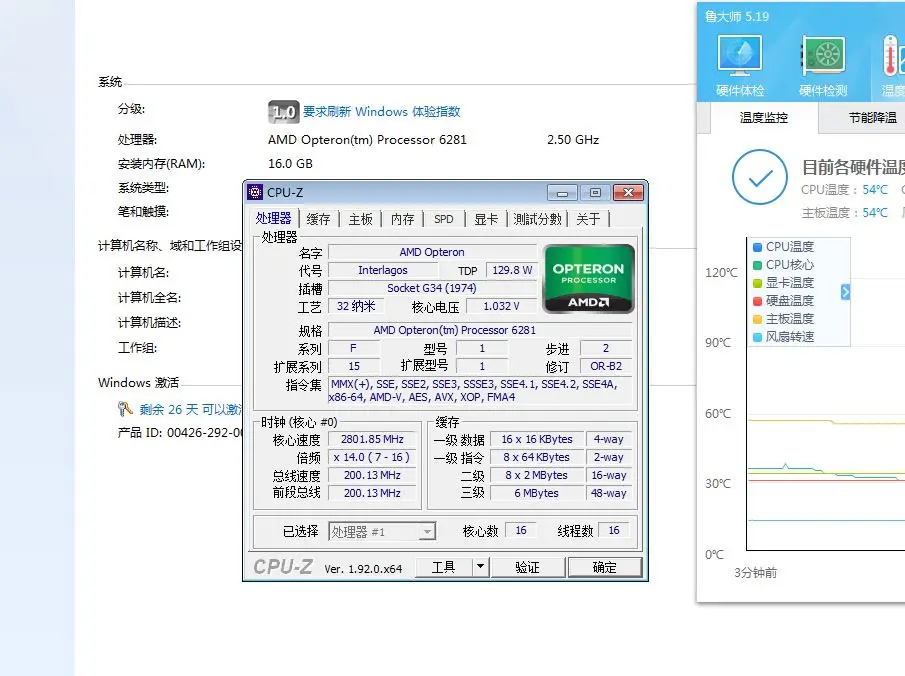Image resolution: width=905 pixels, height=676 pixels.
Task: Click the 指令集 instruction list text
Action: click(x=480, y=390)
